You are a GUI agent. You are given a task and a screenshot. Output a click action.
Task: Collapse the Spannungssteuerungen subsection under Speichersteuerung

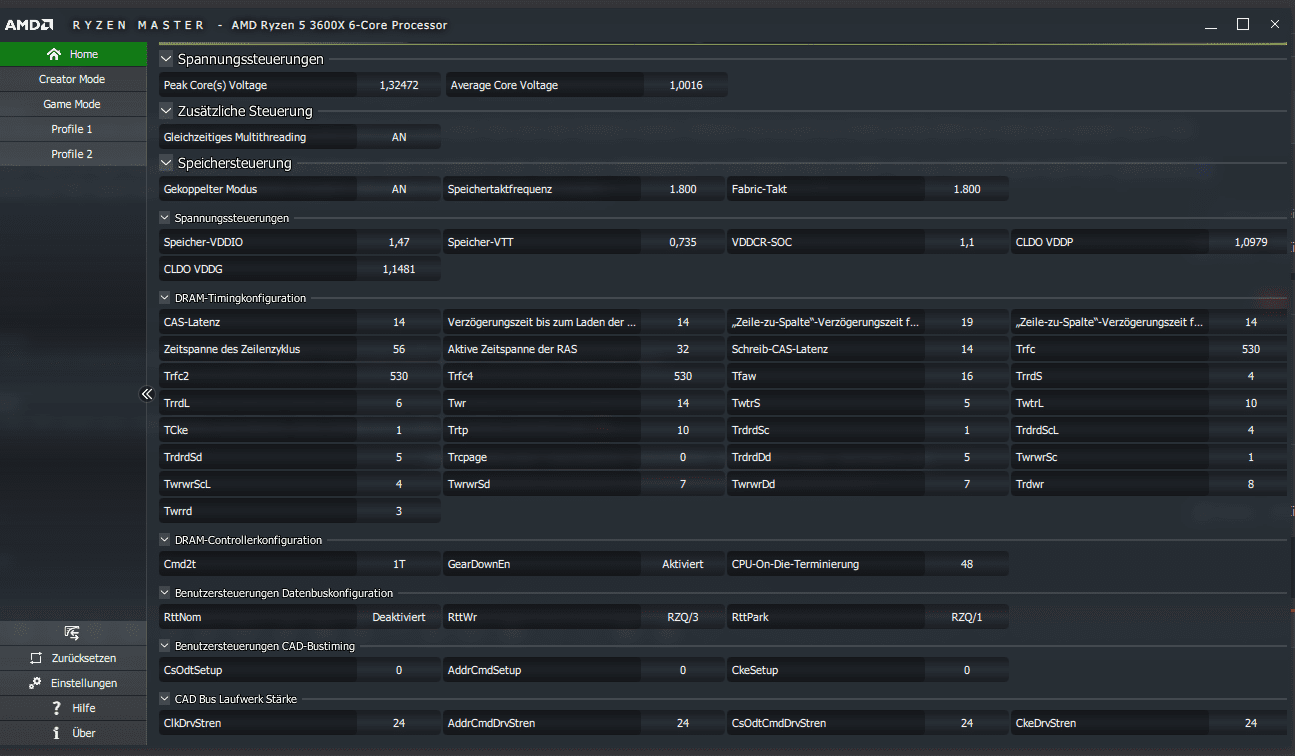[165, 217]
